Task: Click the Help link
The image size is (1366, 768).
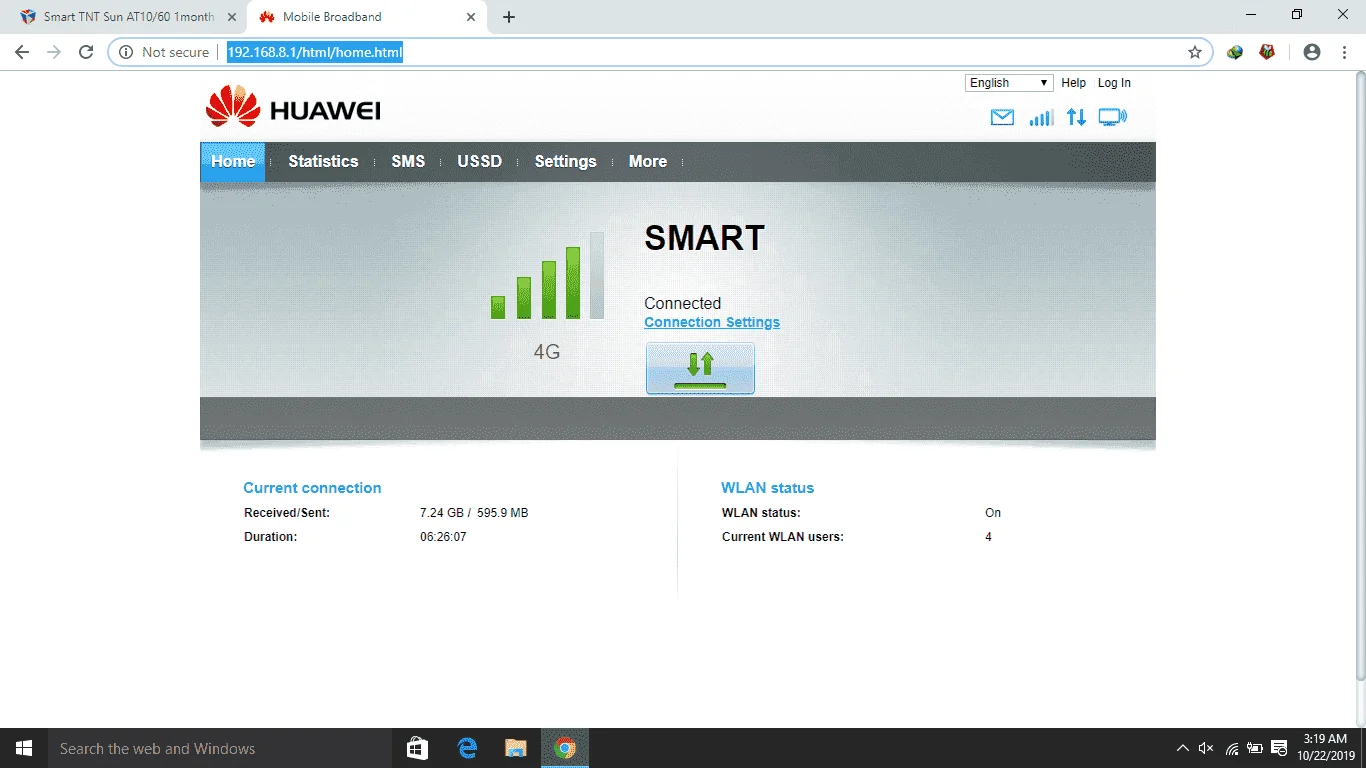Action: tap(1074, 83)
